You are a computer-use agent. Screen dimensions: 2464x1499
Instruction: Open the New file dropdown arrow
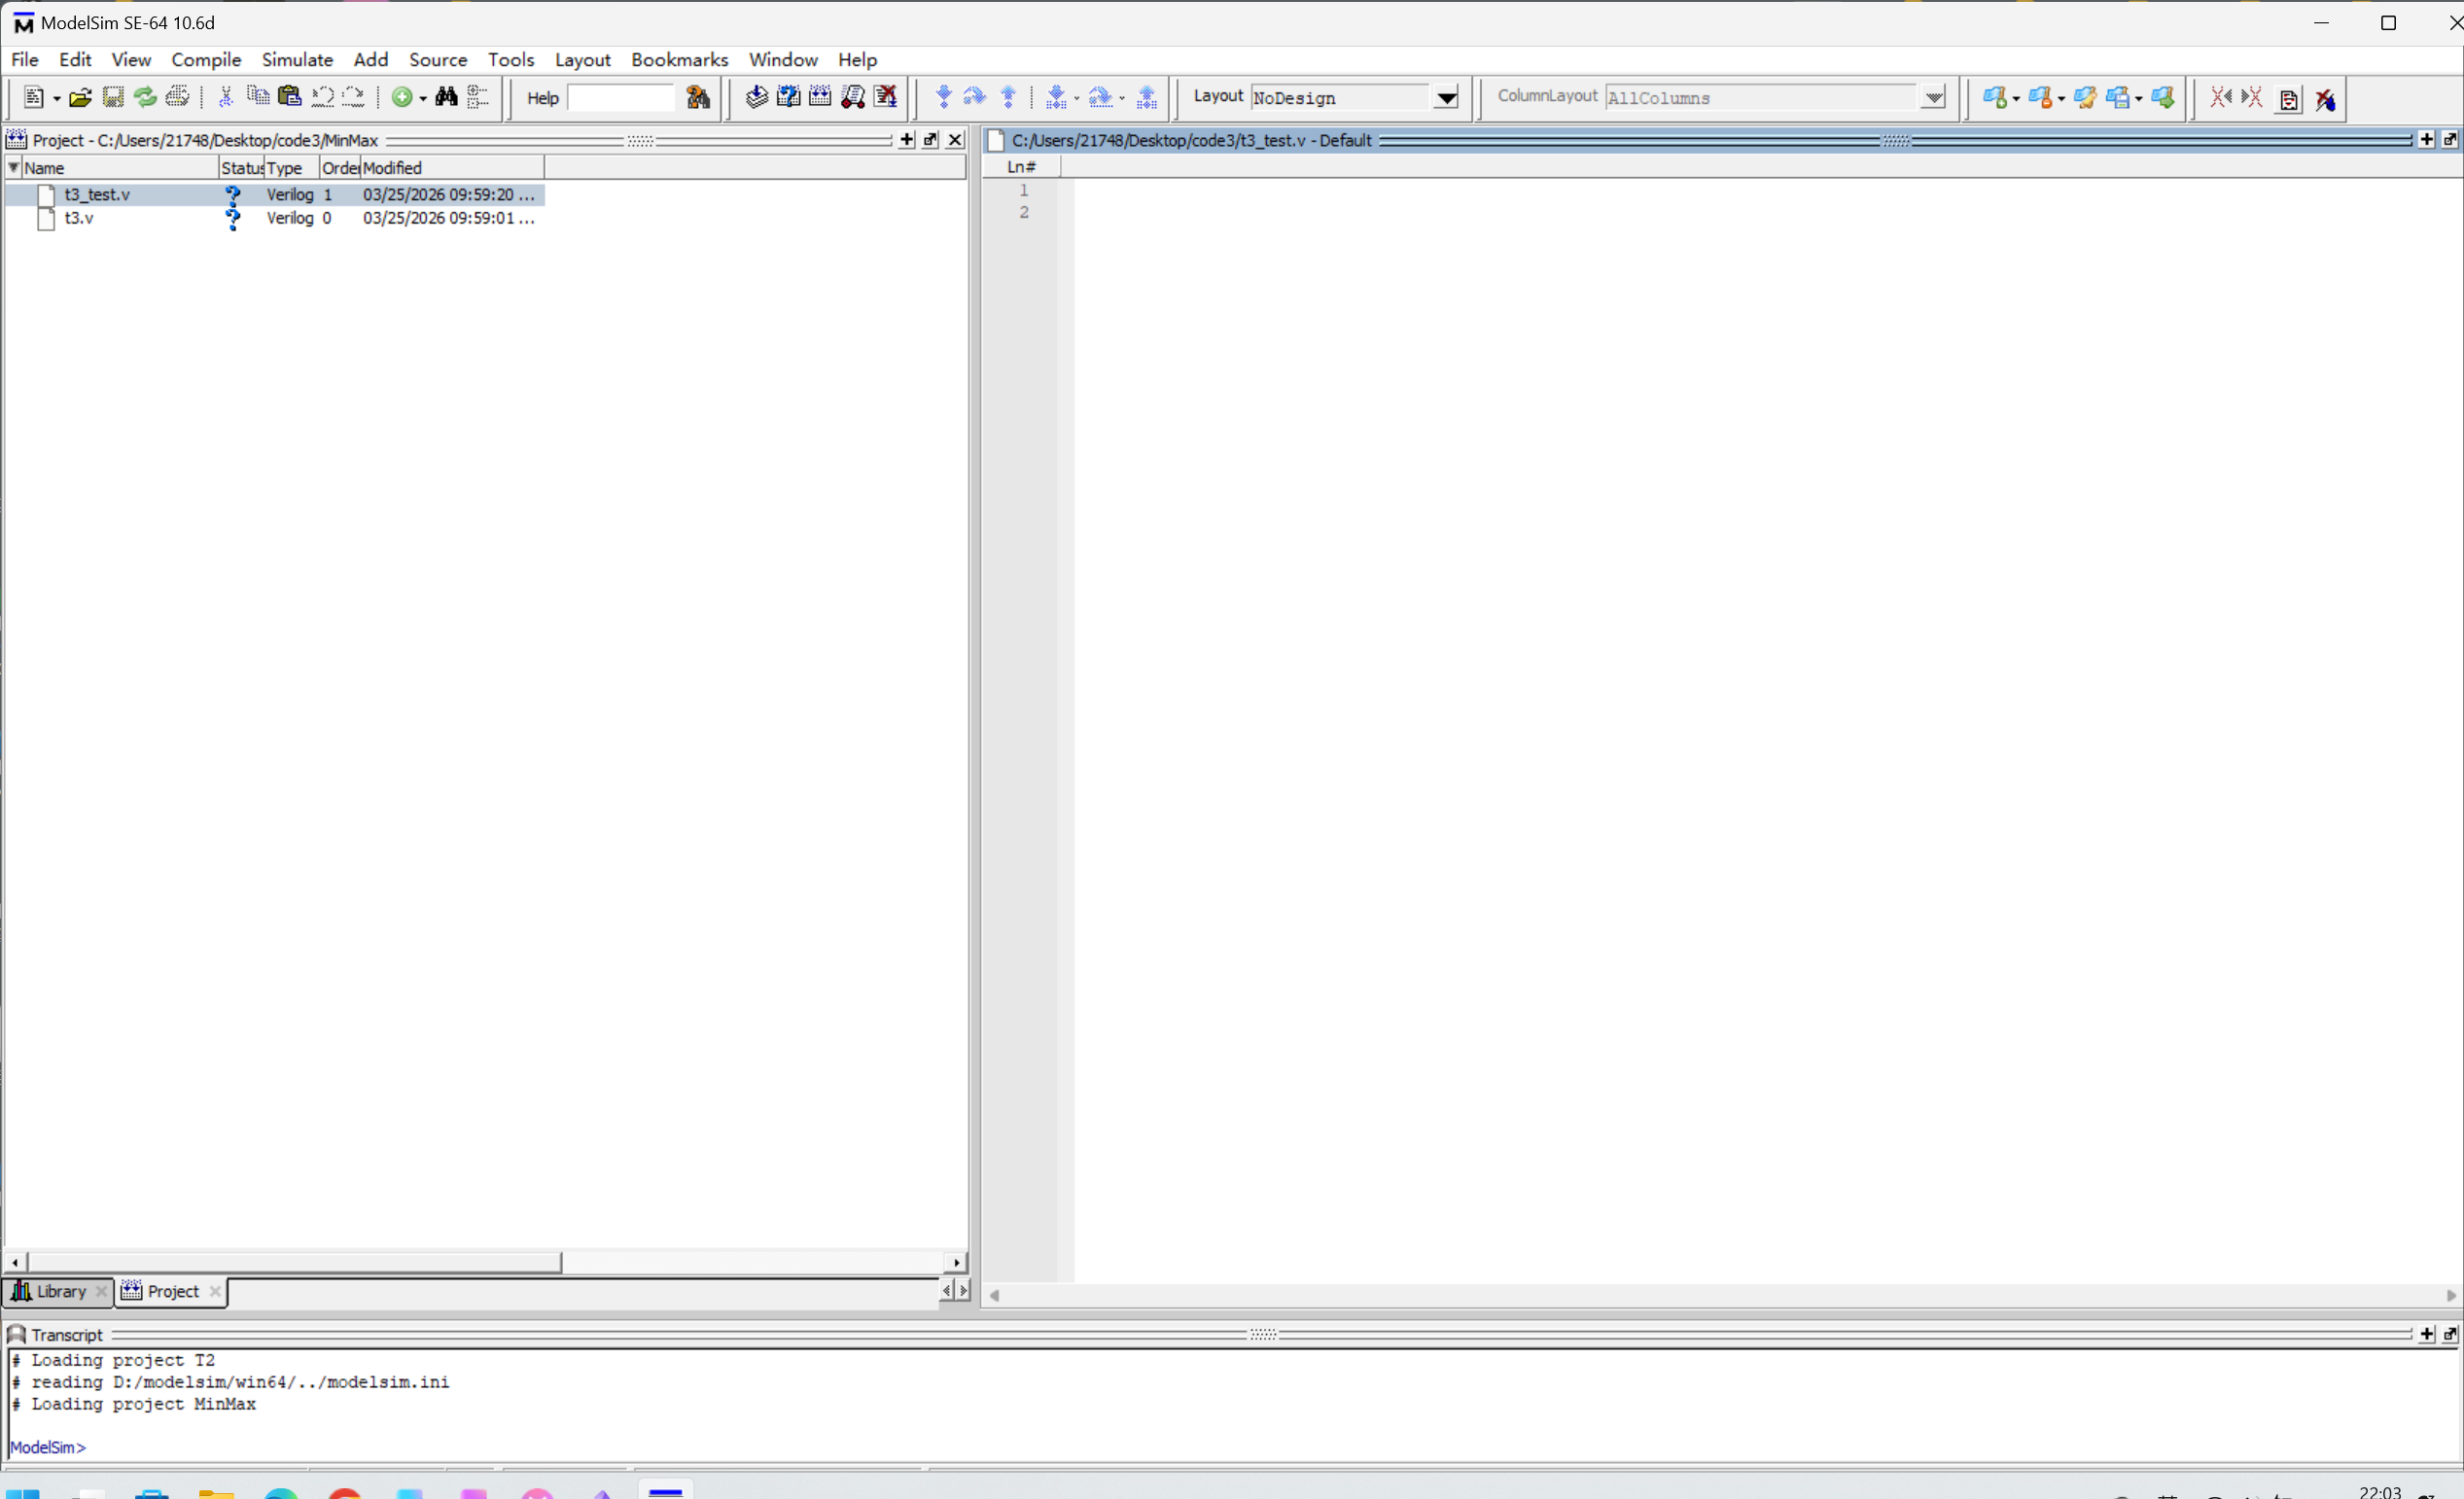tap(57, 99)
